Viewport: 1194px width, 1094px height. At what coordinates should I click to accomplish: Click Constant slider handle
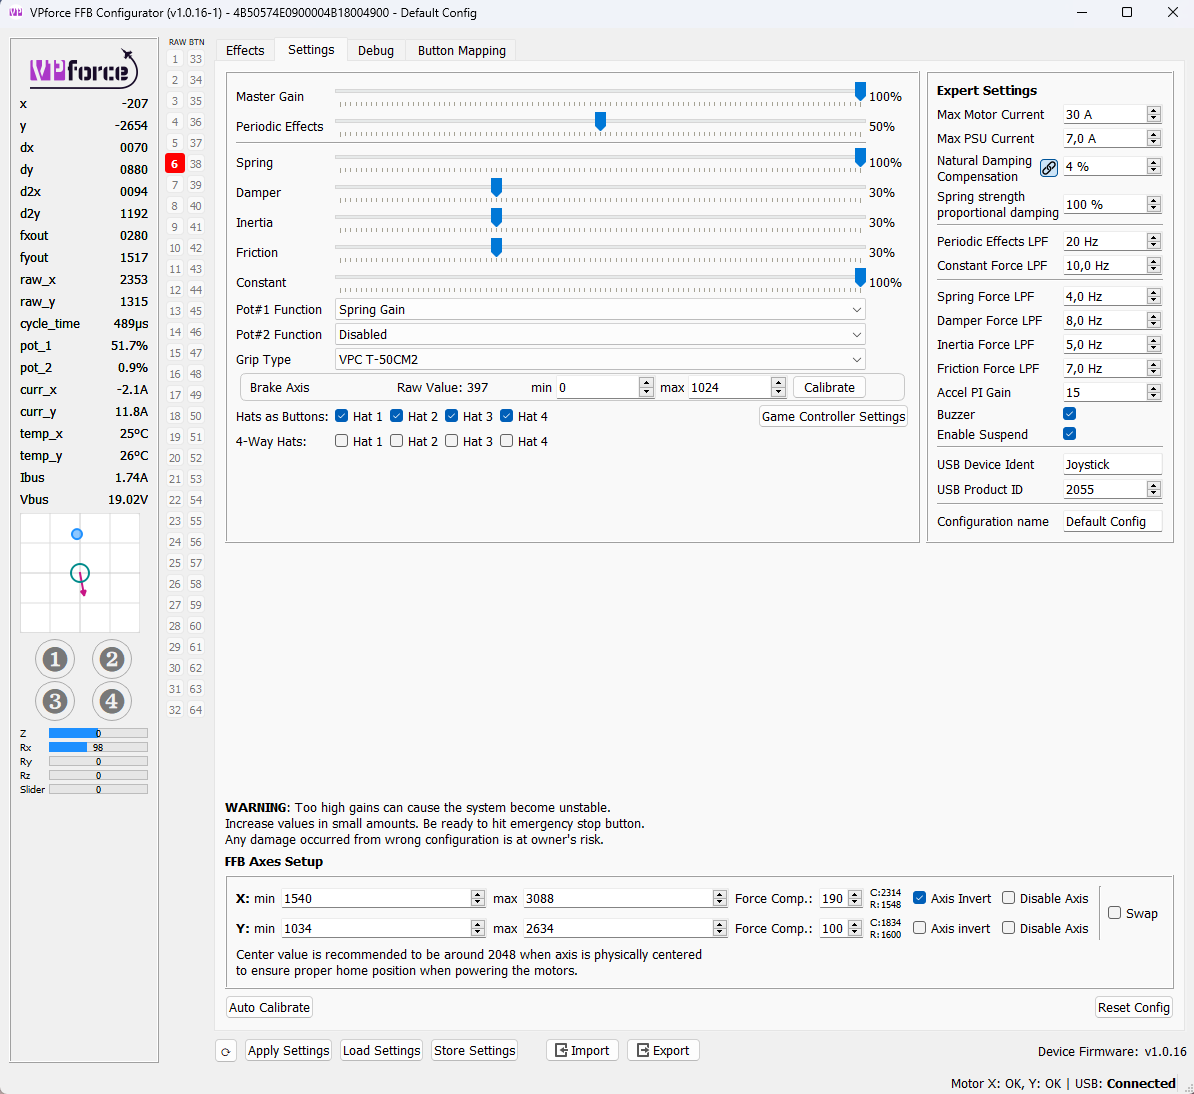point(860,278)
